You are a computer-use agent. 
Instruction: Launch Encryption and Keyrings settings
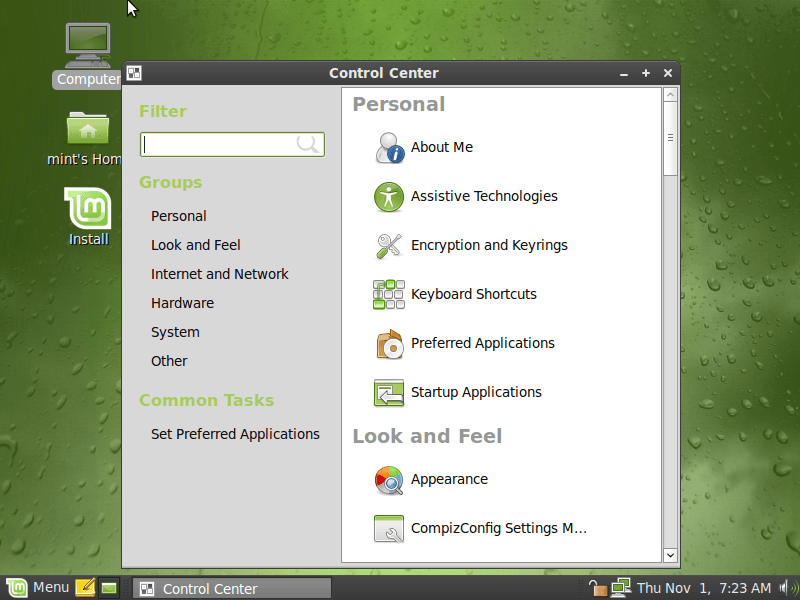[389, 245]
